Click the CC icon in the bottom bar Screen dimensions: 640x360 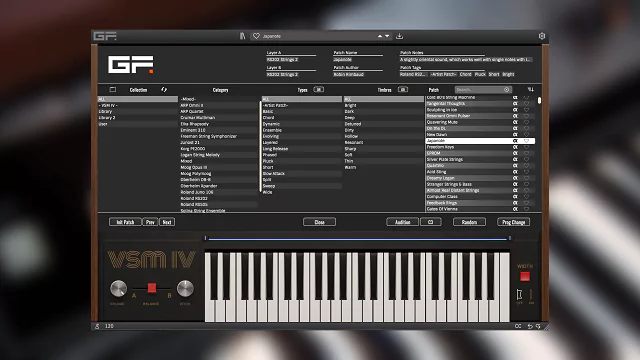click(x=518, y=326)
